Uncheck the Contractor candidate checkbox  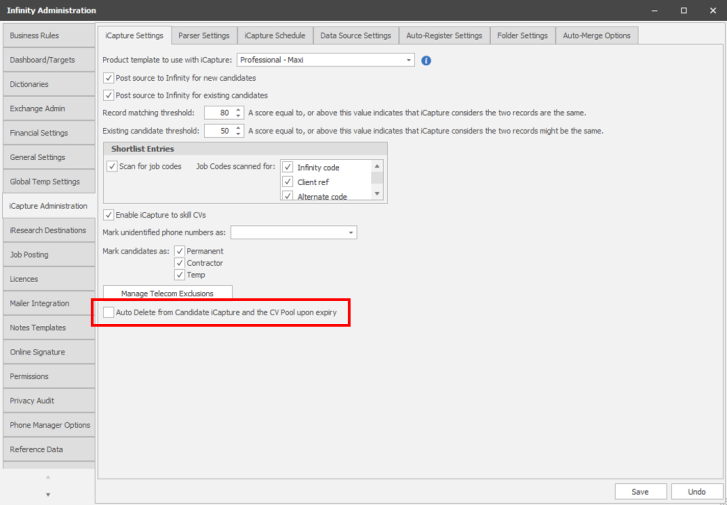coord(180,263)
